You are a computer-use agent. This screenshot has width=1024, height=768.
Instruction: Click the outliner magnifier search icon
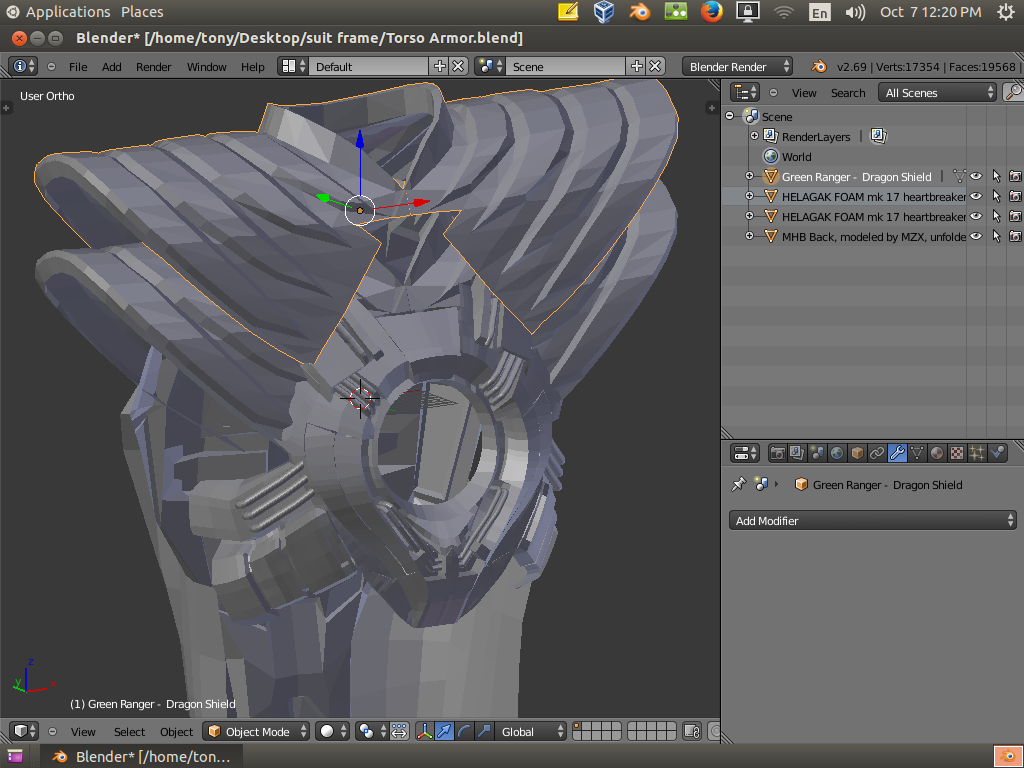tap(1013, 92)
